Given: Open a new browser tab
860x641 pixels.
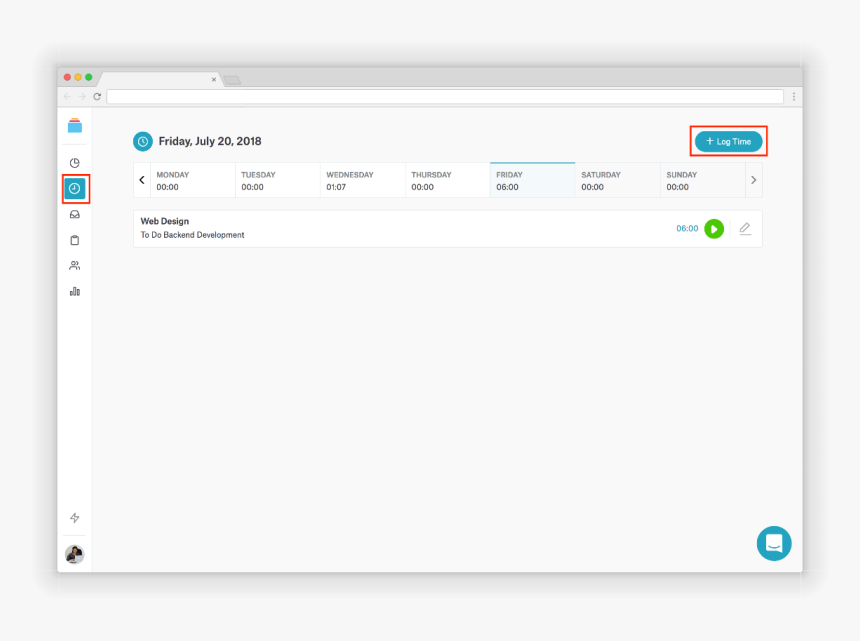Looking at the screenshot, I should 233,80.
